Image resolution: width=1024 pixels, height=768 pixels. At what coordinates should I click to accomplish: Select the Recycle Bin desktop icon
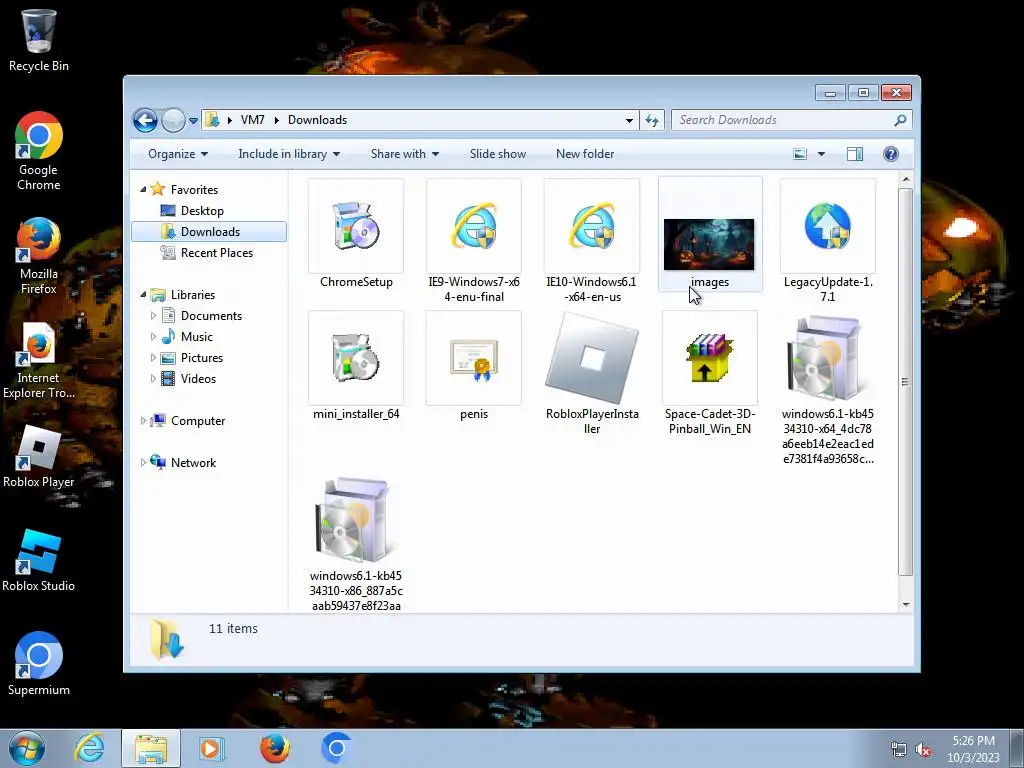coord(39,40)
